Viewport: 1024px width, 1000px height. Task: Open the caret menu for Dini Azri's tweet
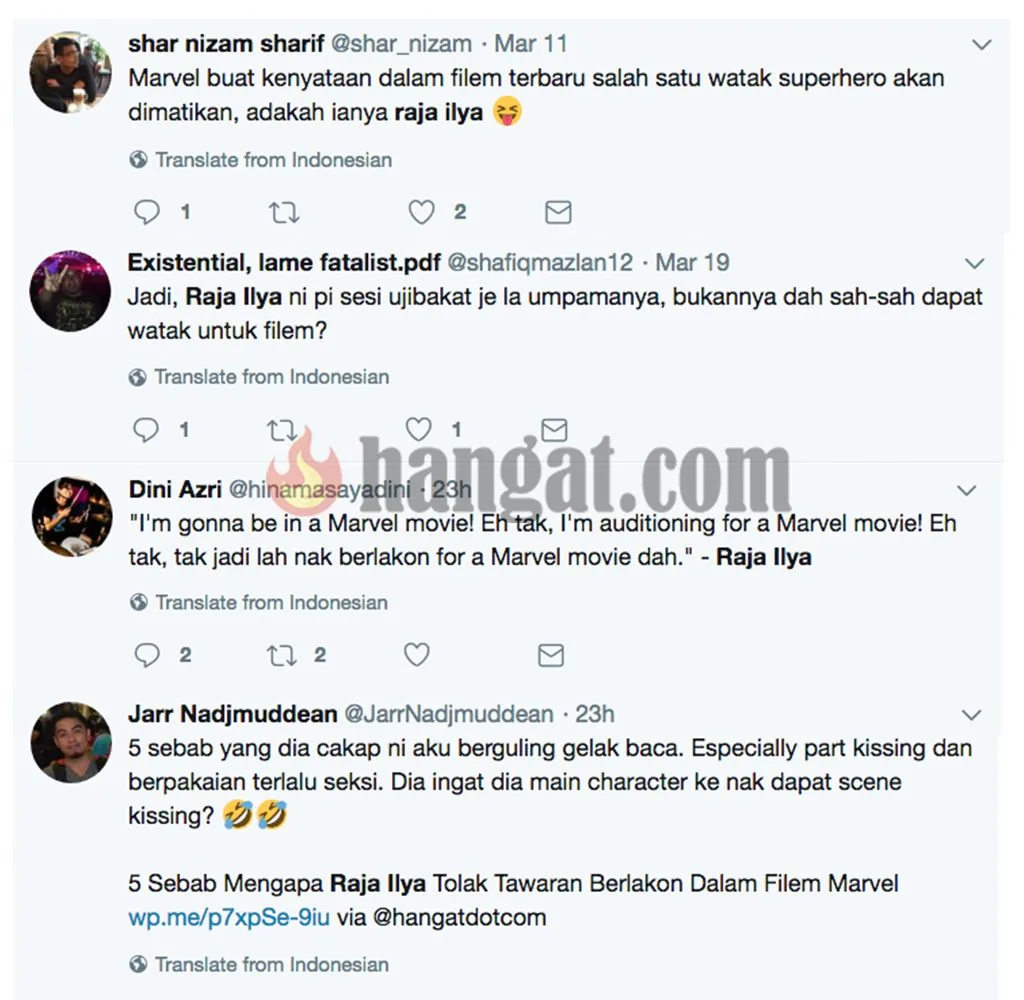click(x=967, y=490)
